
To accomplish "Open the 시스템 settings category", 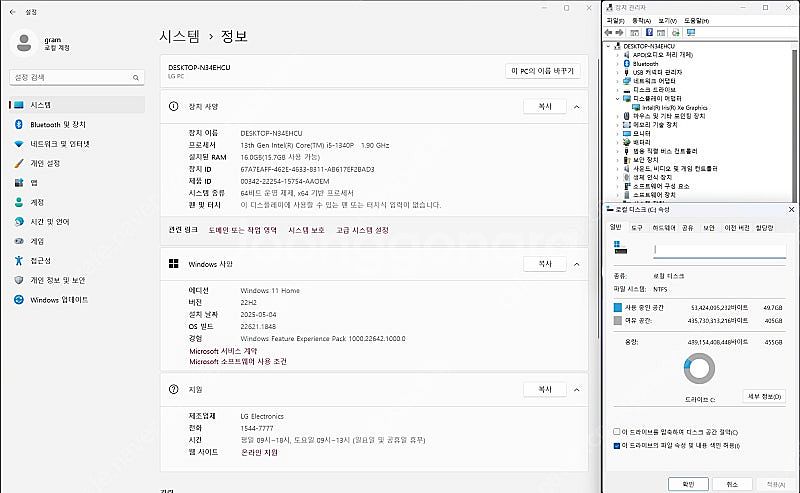I will coord(77,105).
